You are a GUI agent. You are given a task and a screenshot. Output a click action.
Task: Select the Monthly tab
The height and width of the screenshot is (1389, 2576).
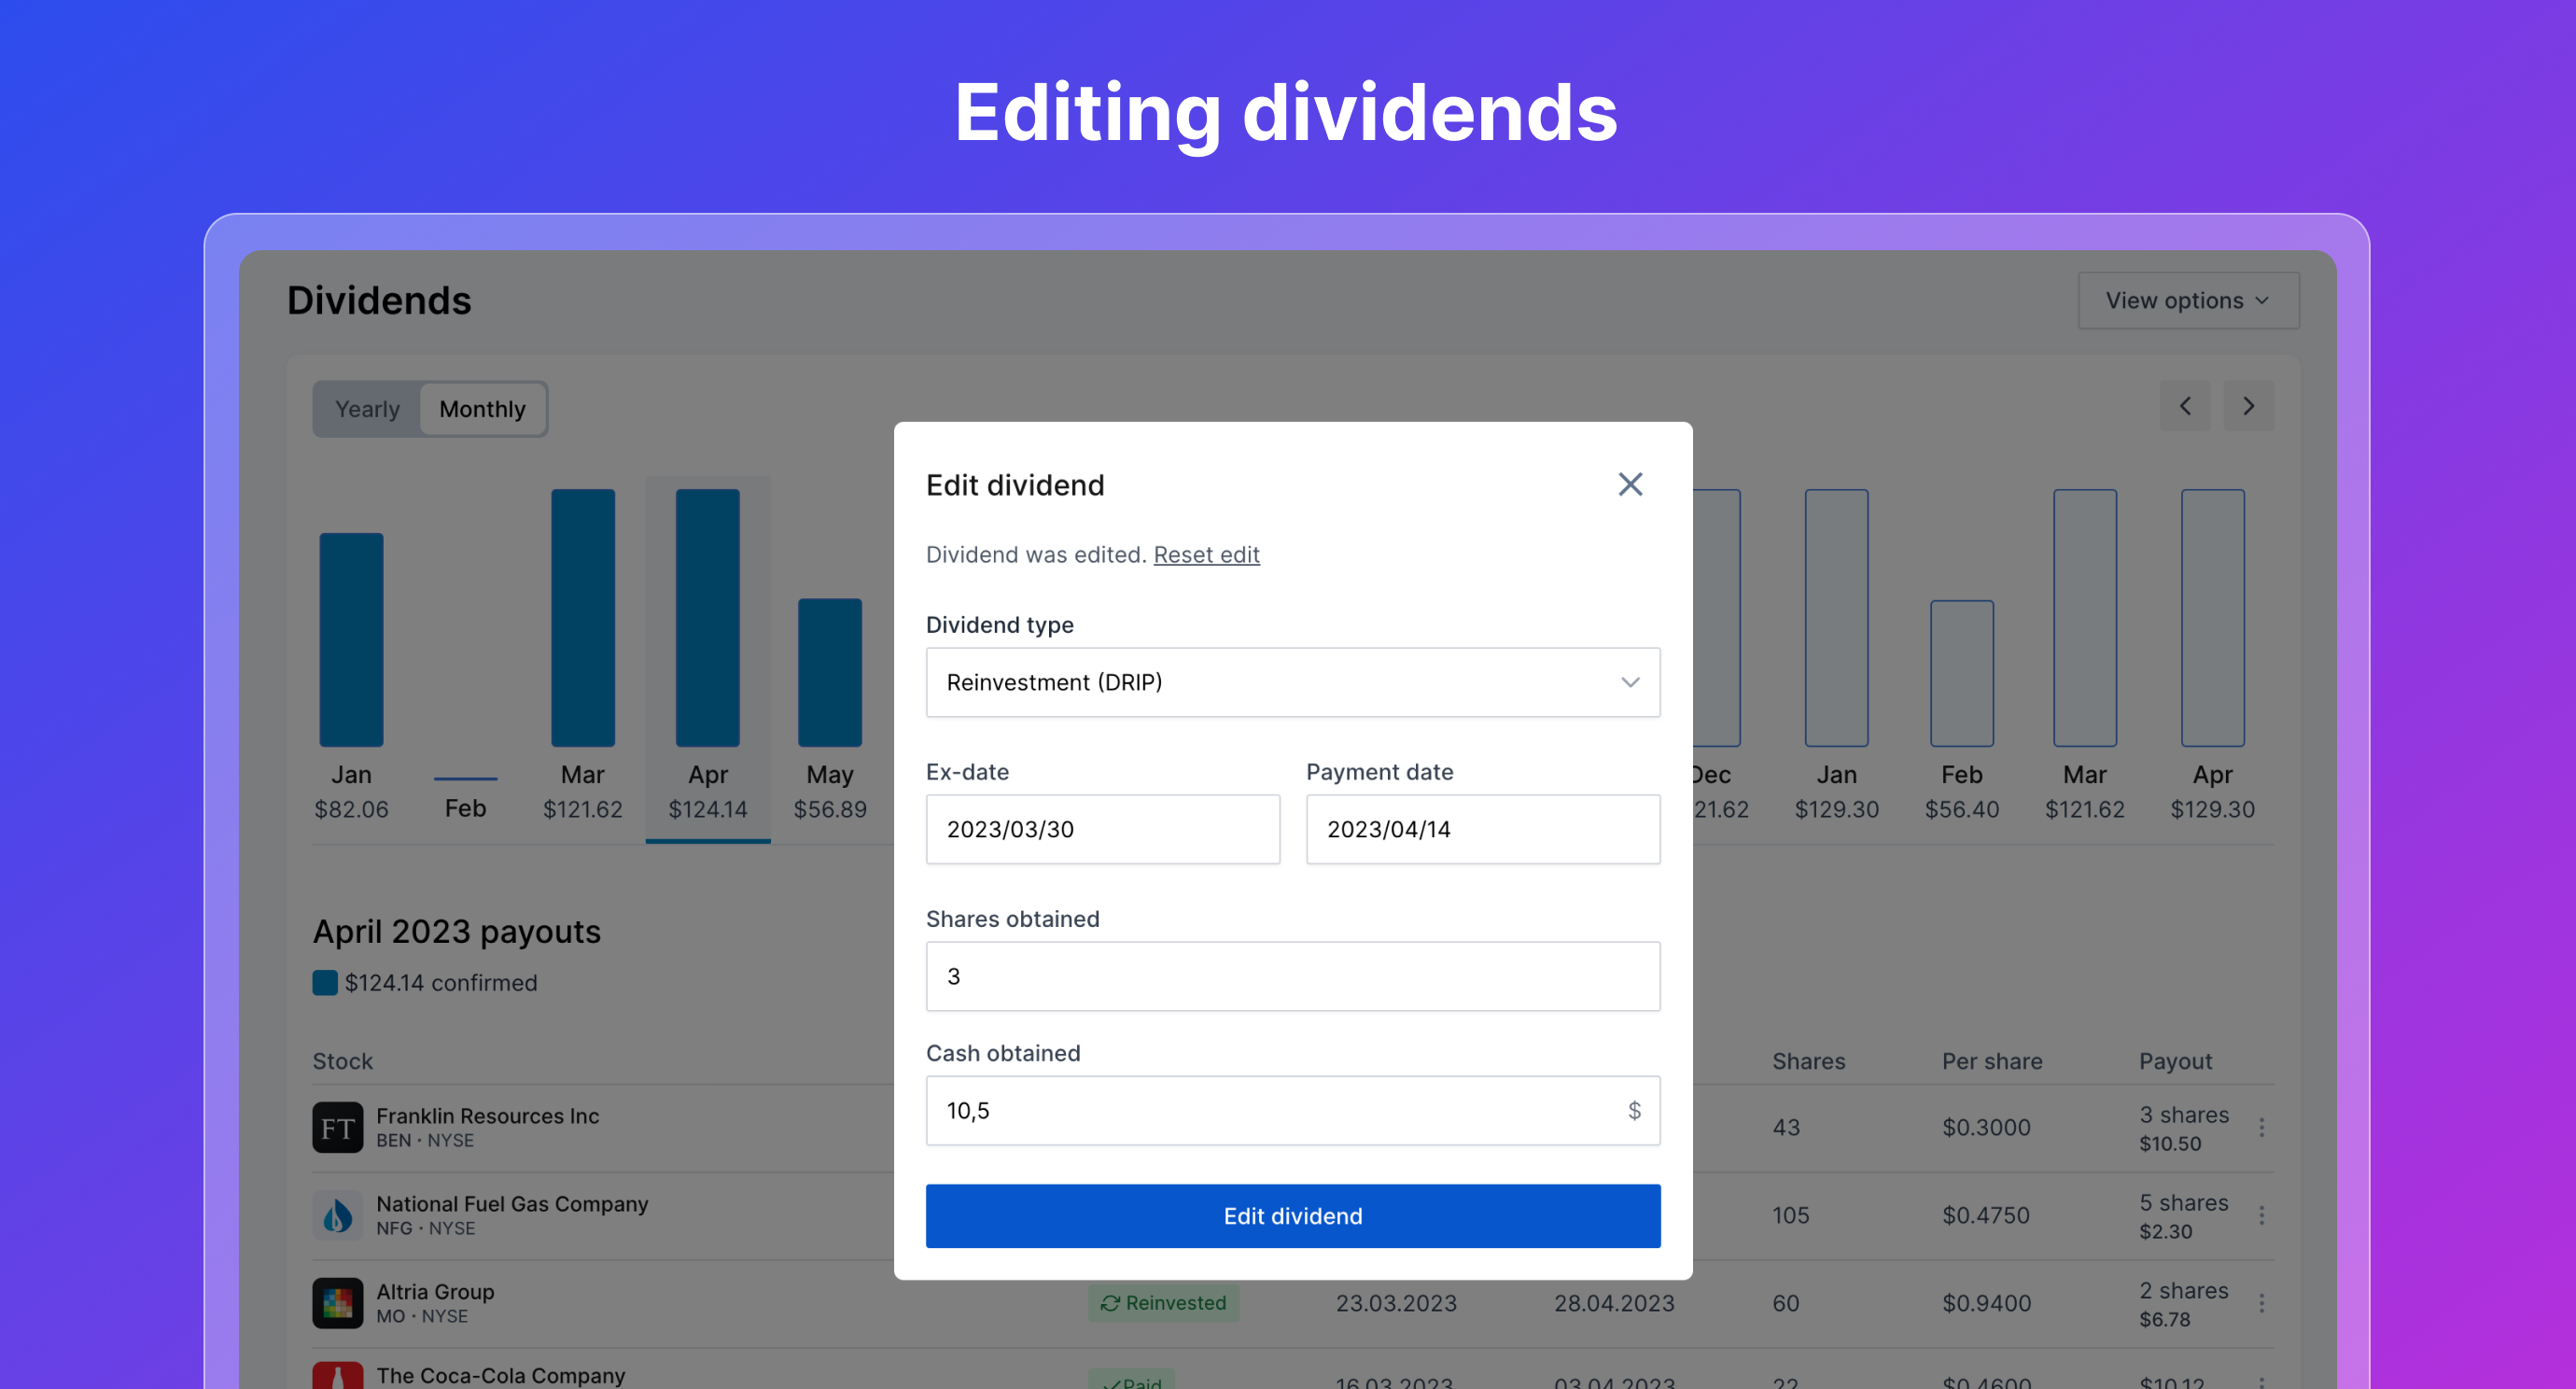pos(482,409)
